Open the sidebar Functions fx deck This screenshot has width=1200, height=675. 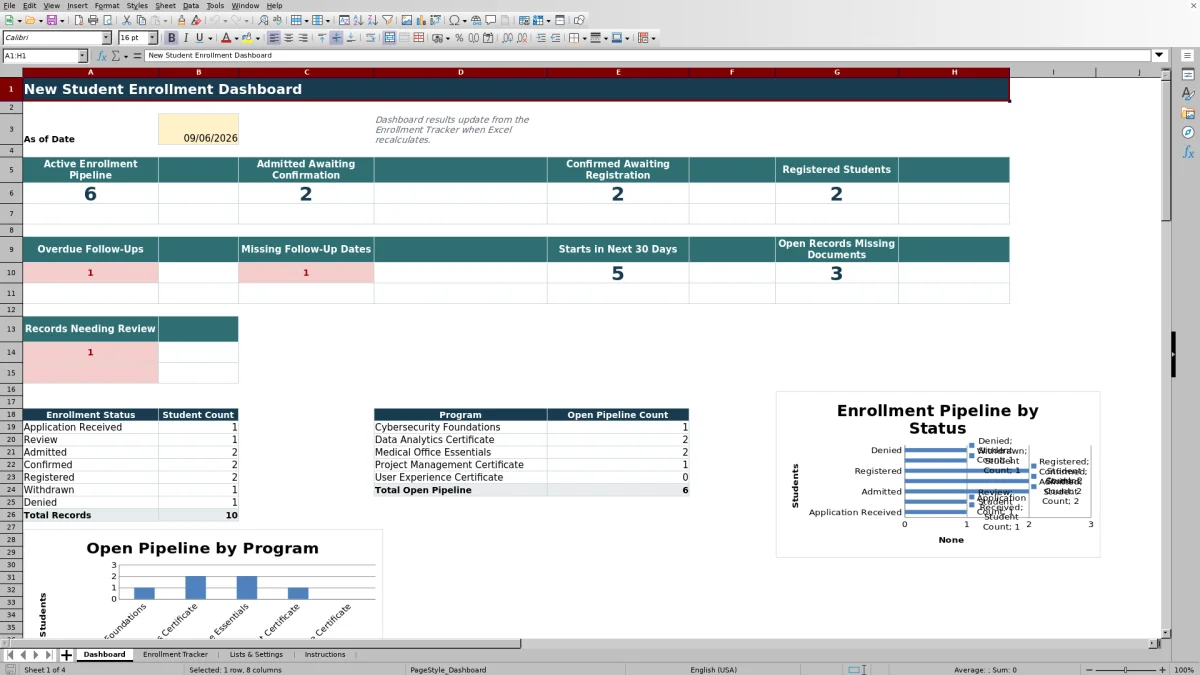pos(1188,152)
